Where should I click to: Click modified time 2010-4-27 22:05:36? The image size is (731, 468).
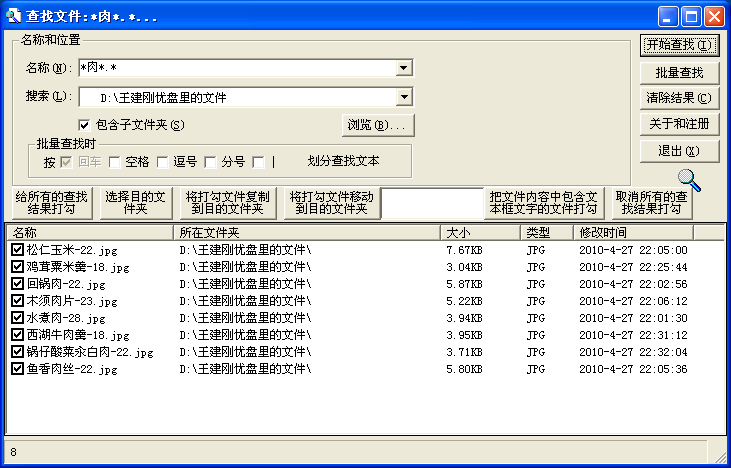coord(633,369)
